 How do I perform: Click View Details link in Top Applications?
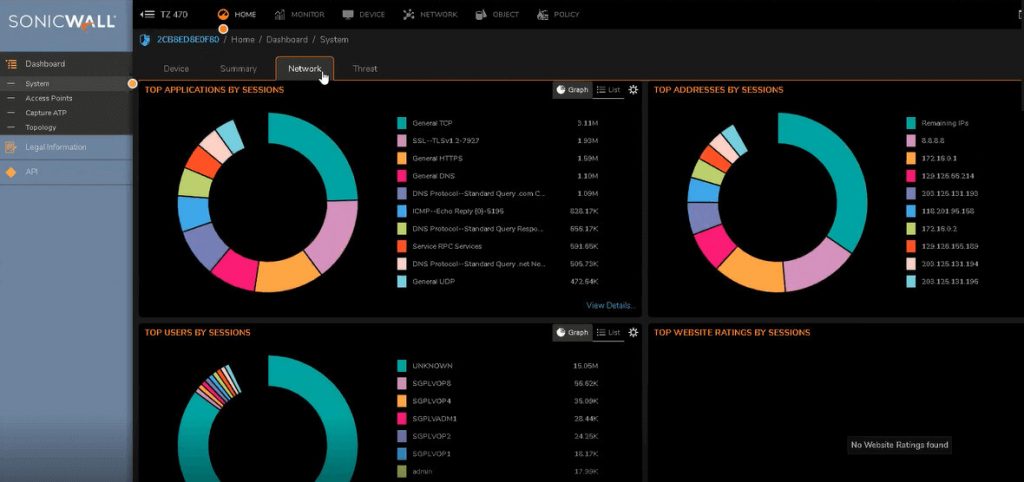click(610, 305)
